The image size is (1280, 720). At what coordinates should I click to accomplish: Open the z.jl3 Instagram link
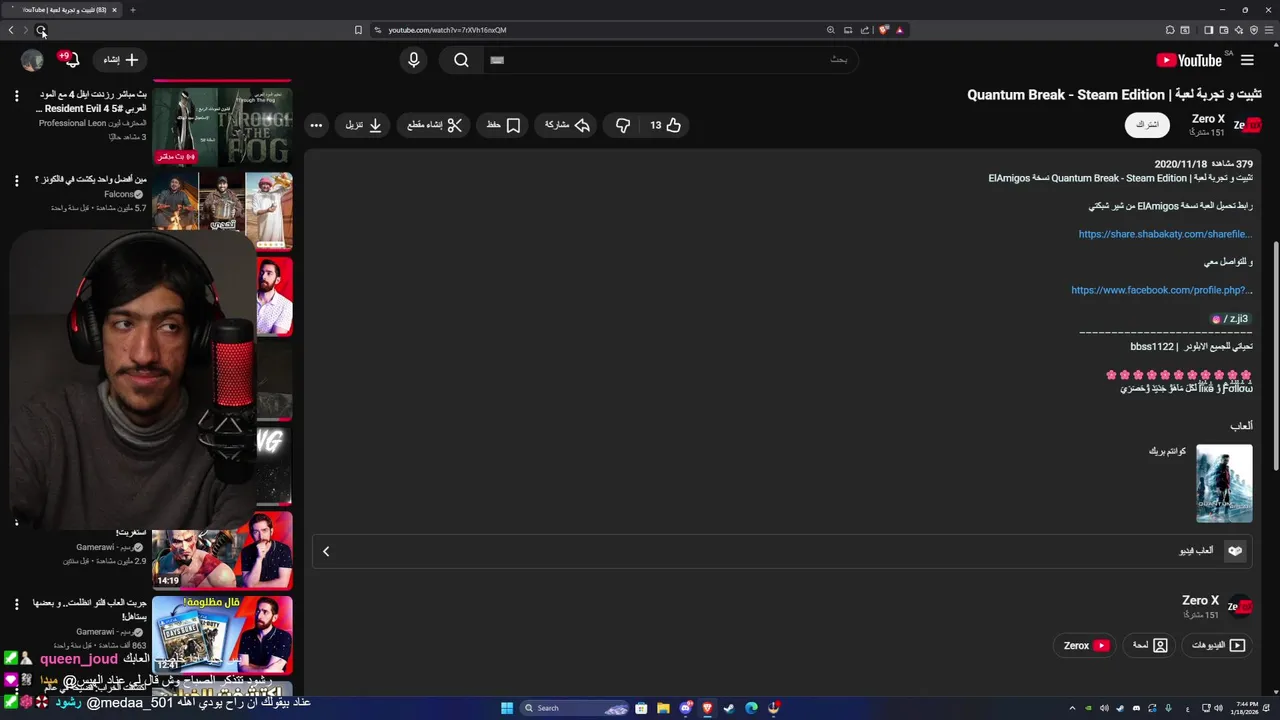pyautogui.click(x=1230, y=319)
